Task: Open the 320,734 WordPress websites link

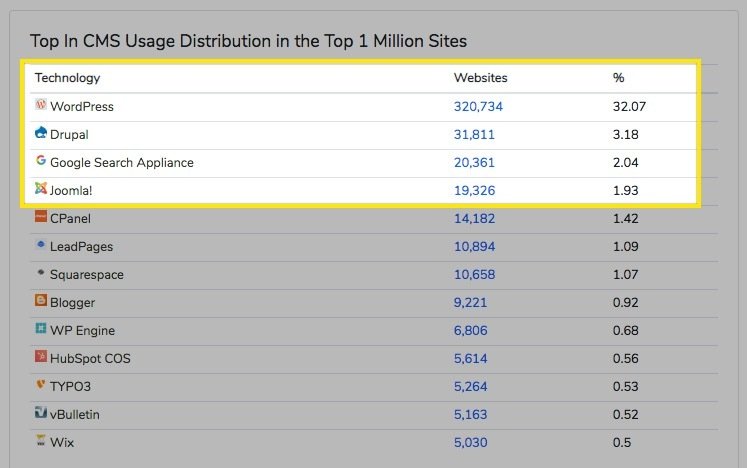Action: (x=478, y=106)
